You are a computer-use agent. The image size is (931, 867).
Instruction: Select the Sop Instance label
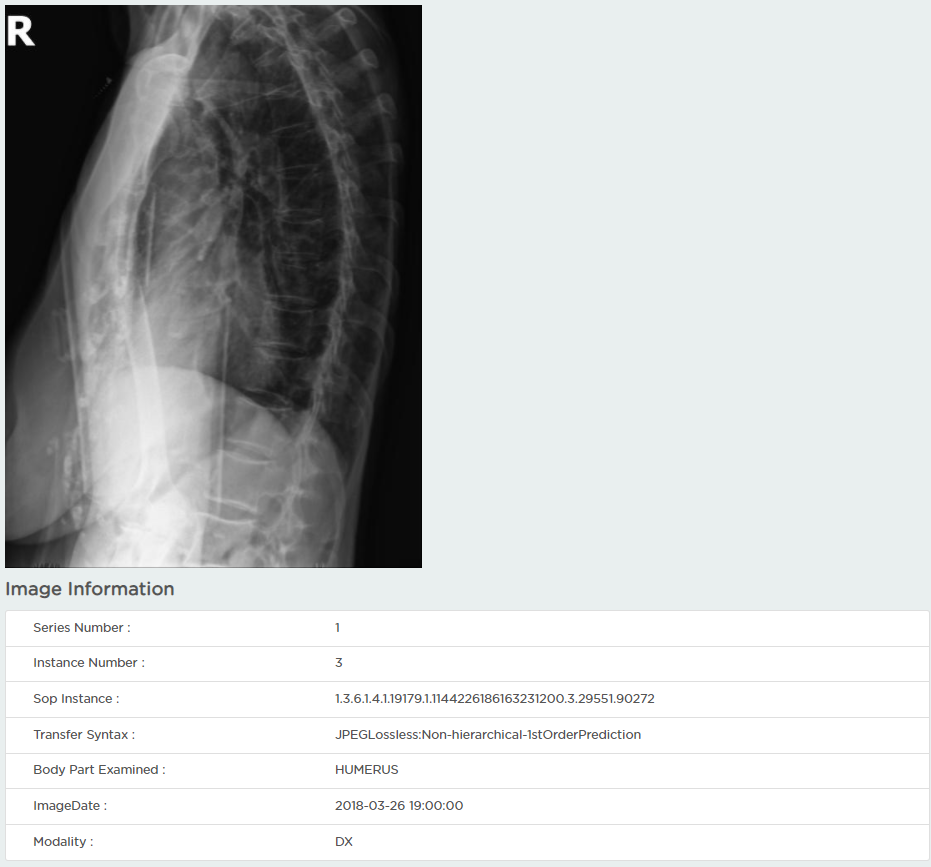coord(76,699)
